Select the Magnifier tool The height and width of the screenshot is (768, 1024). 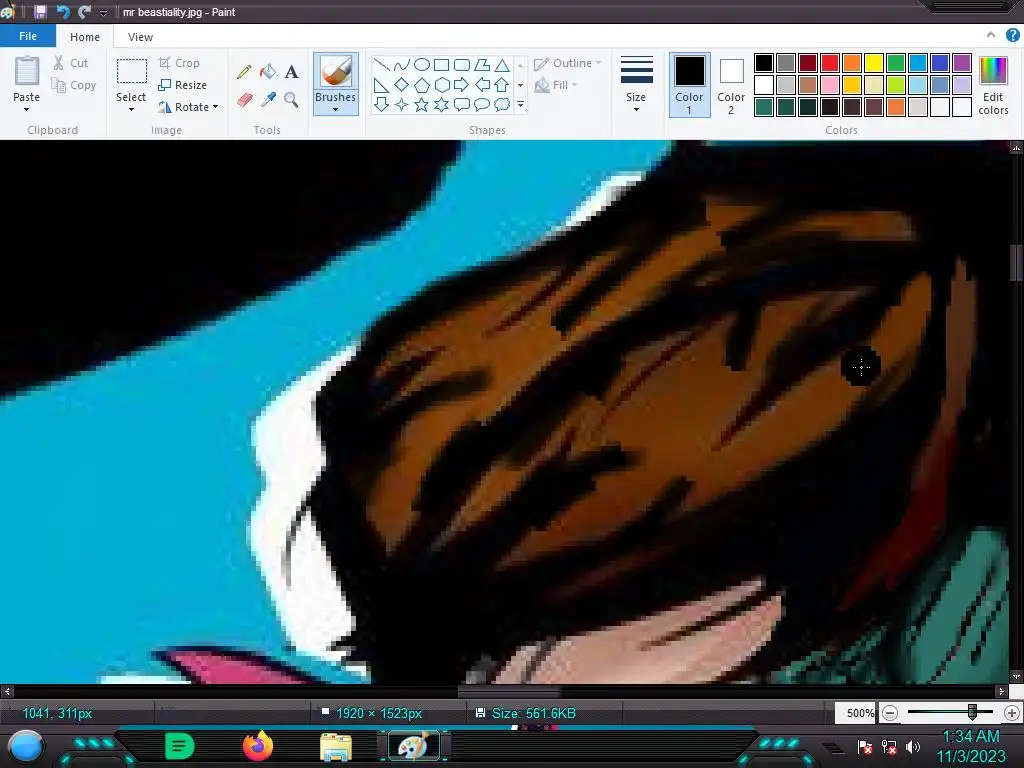pyautogui.click(x=291, y=99)
